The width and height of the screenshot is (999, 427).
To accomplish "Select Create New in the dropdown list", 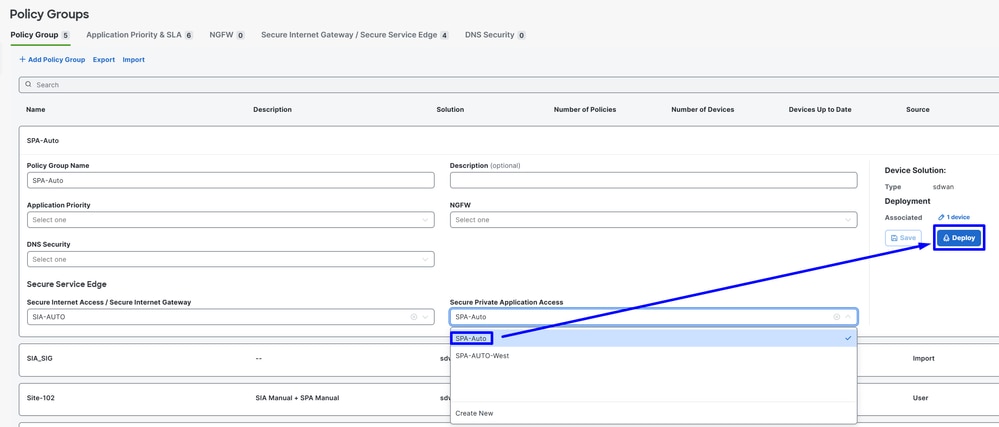I will pyautogui.click(x=474, y=413).
